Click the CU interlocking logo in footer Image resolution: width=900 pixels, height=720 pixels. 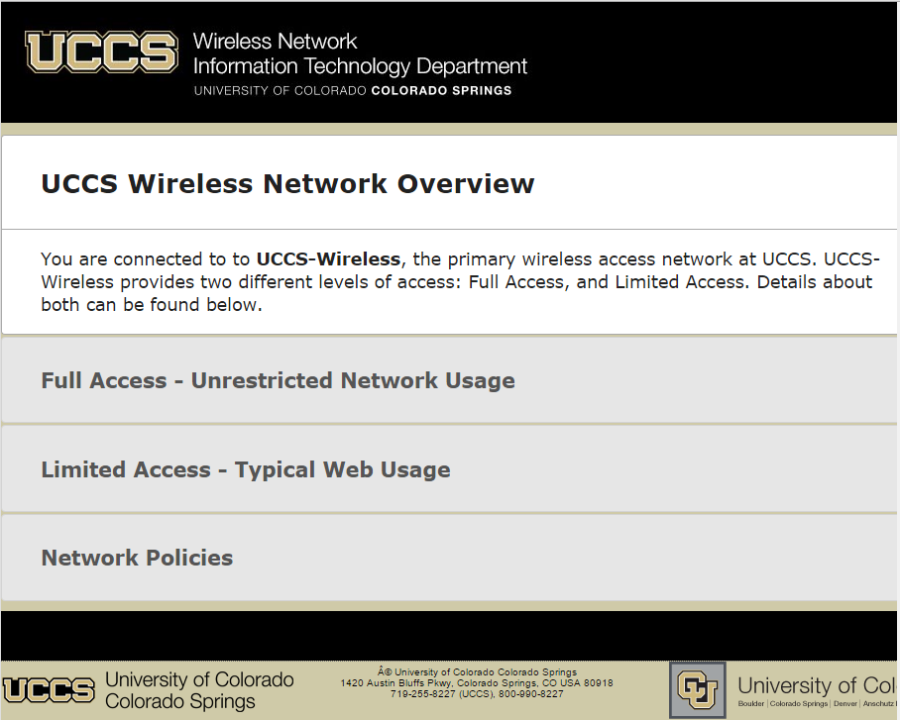coord(697,689)
